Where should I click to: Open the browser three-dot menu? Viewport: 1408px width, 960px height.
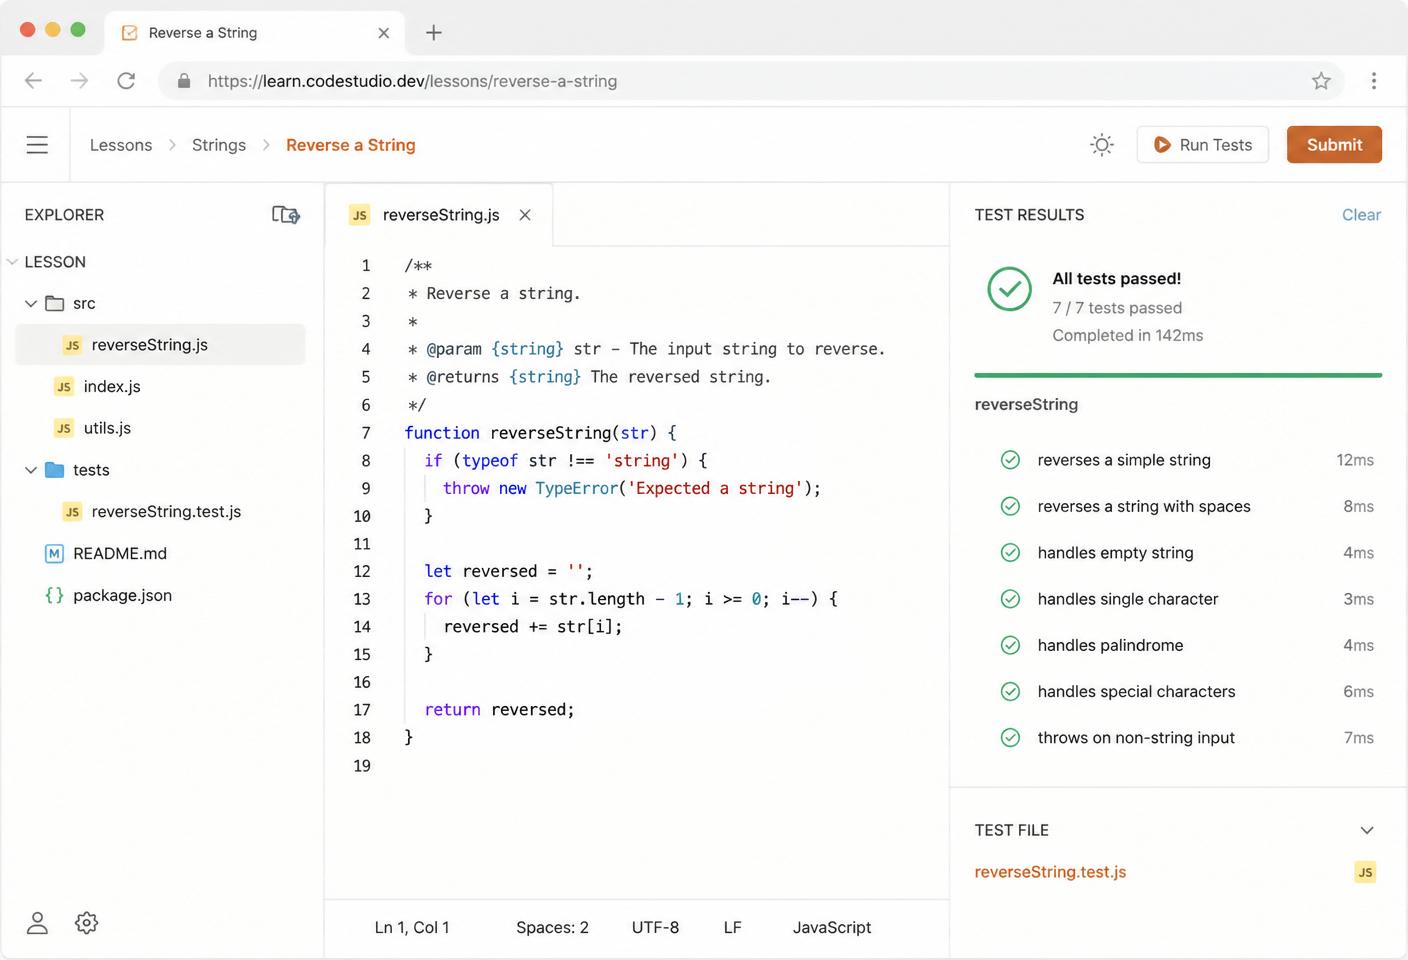click(1374, 81)
